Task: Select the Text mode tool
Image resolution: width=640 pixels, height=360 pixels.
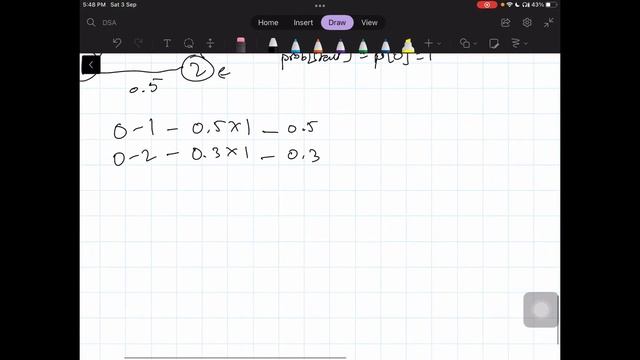Action: pyautogui.click(x=167, y=43)
